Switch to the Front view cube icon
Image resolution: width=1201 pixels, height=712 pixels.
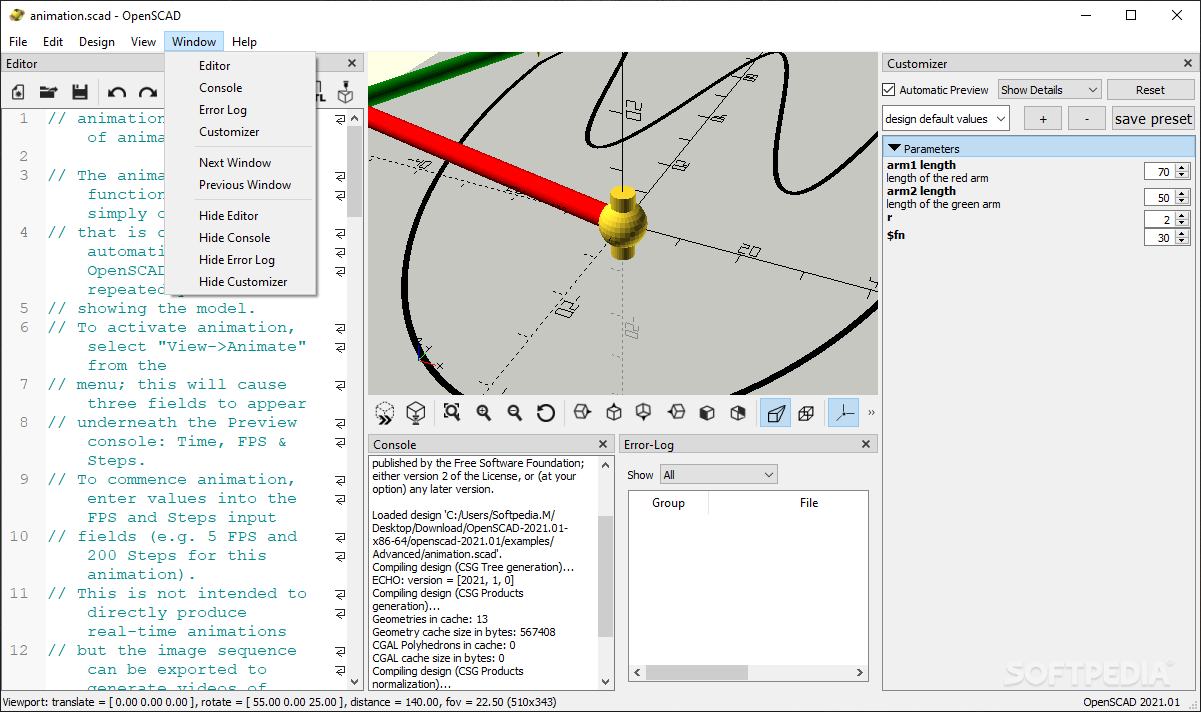707,412
